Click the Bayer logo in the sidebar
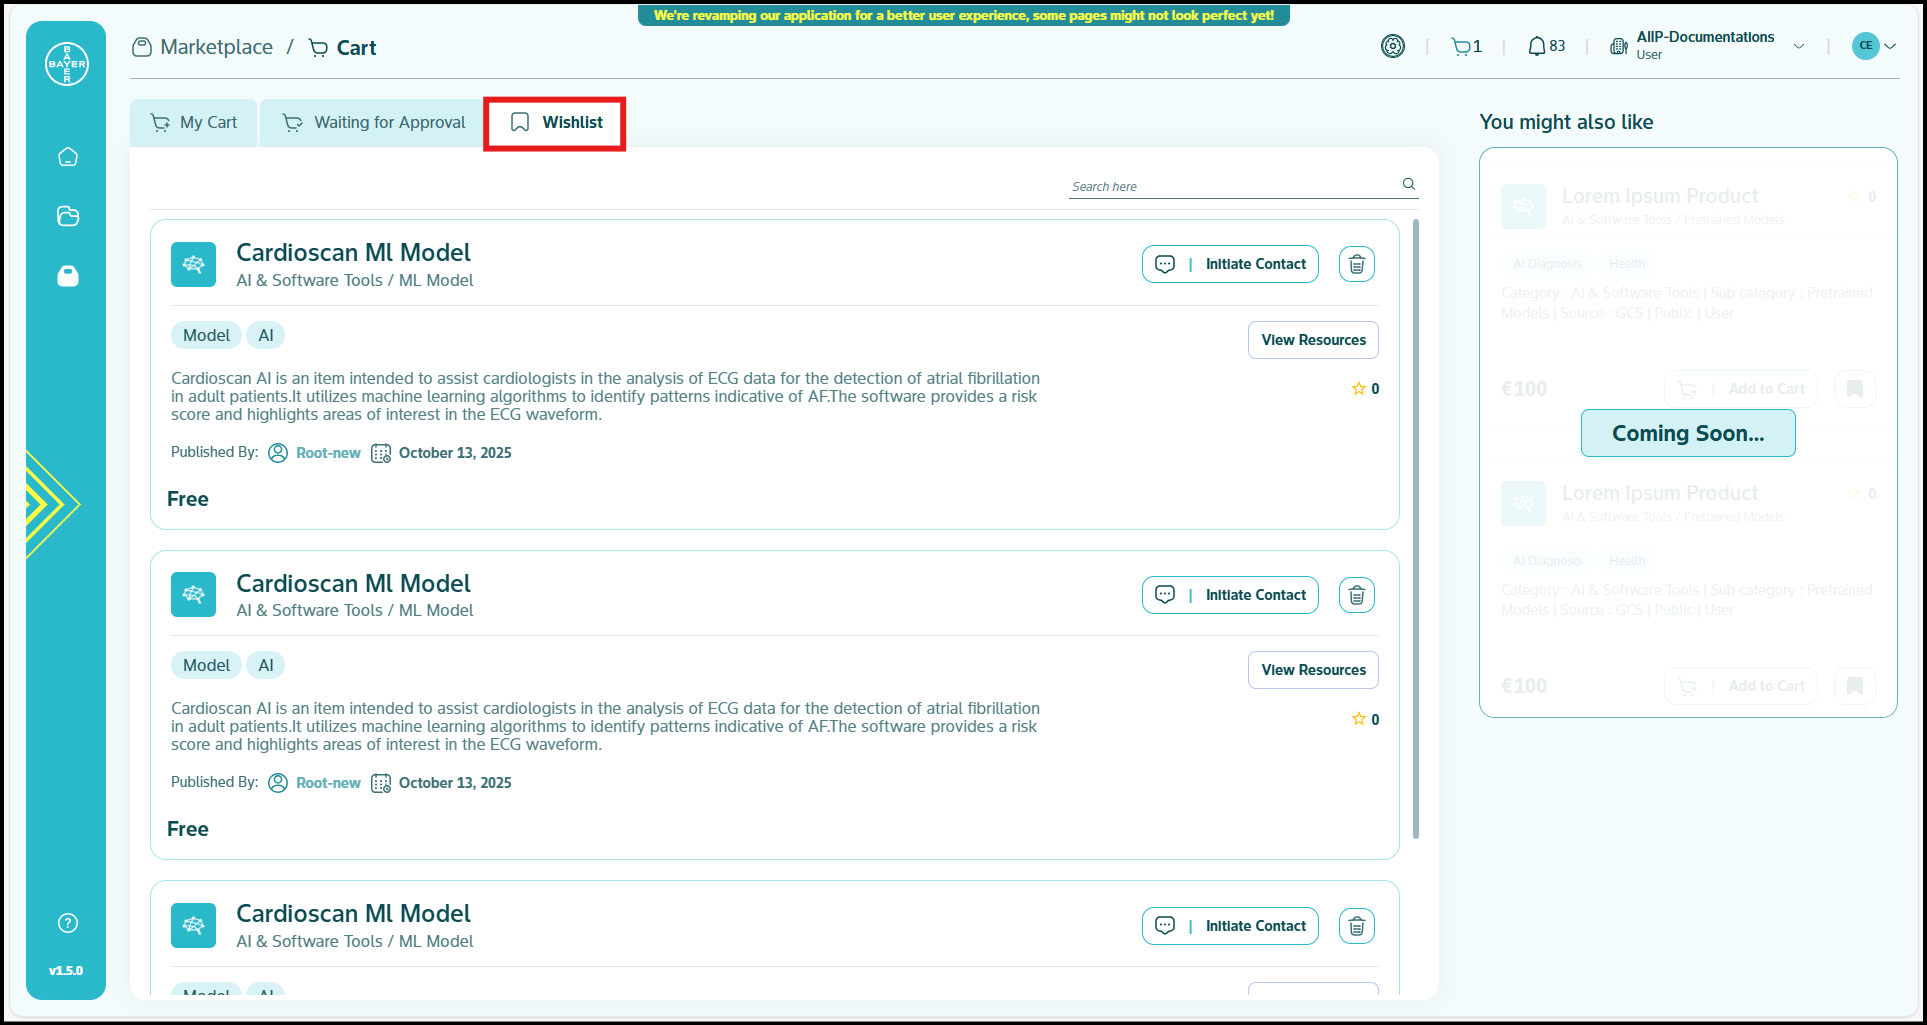 point(67,64)
